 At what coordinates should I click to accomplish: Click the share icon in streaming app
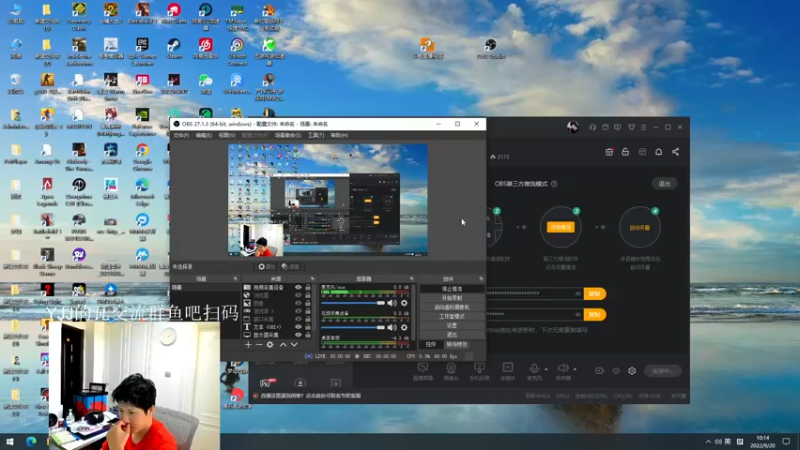point(676,152)
